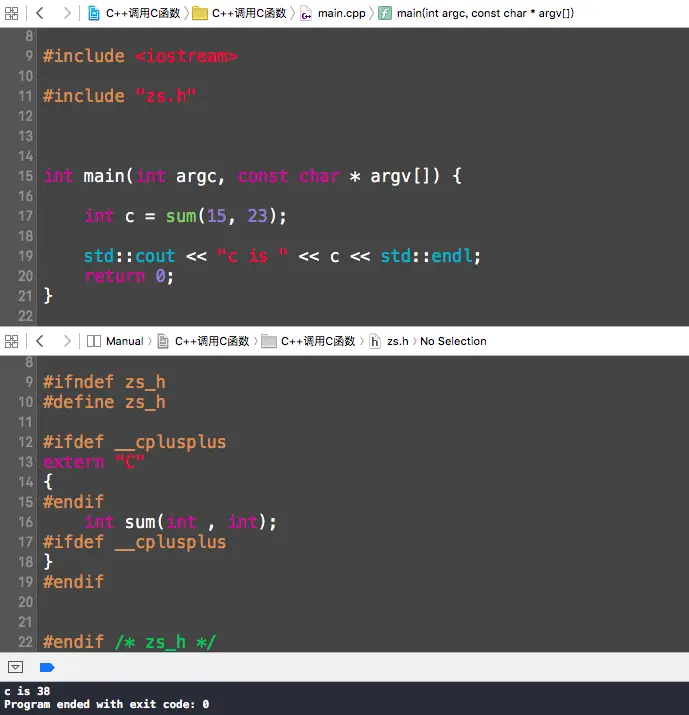The height and width of the screenshot is (715, 689).
Task: Click std::endl on line 19
Action: click(427, 256)
